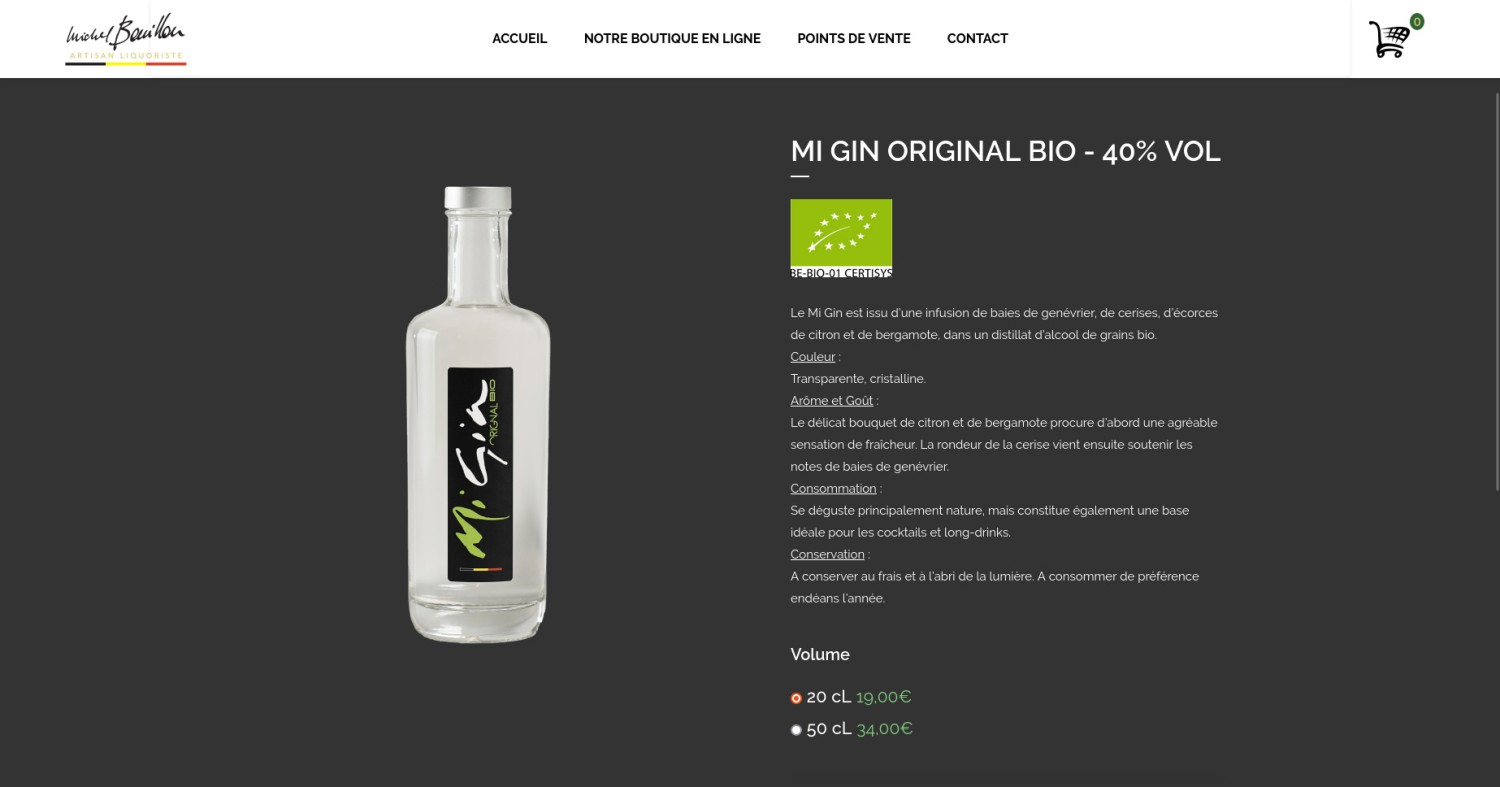Click the Consommation underlined label

(833, 489)
